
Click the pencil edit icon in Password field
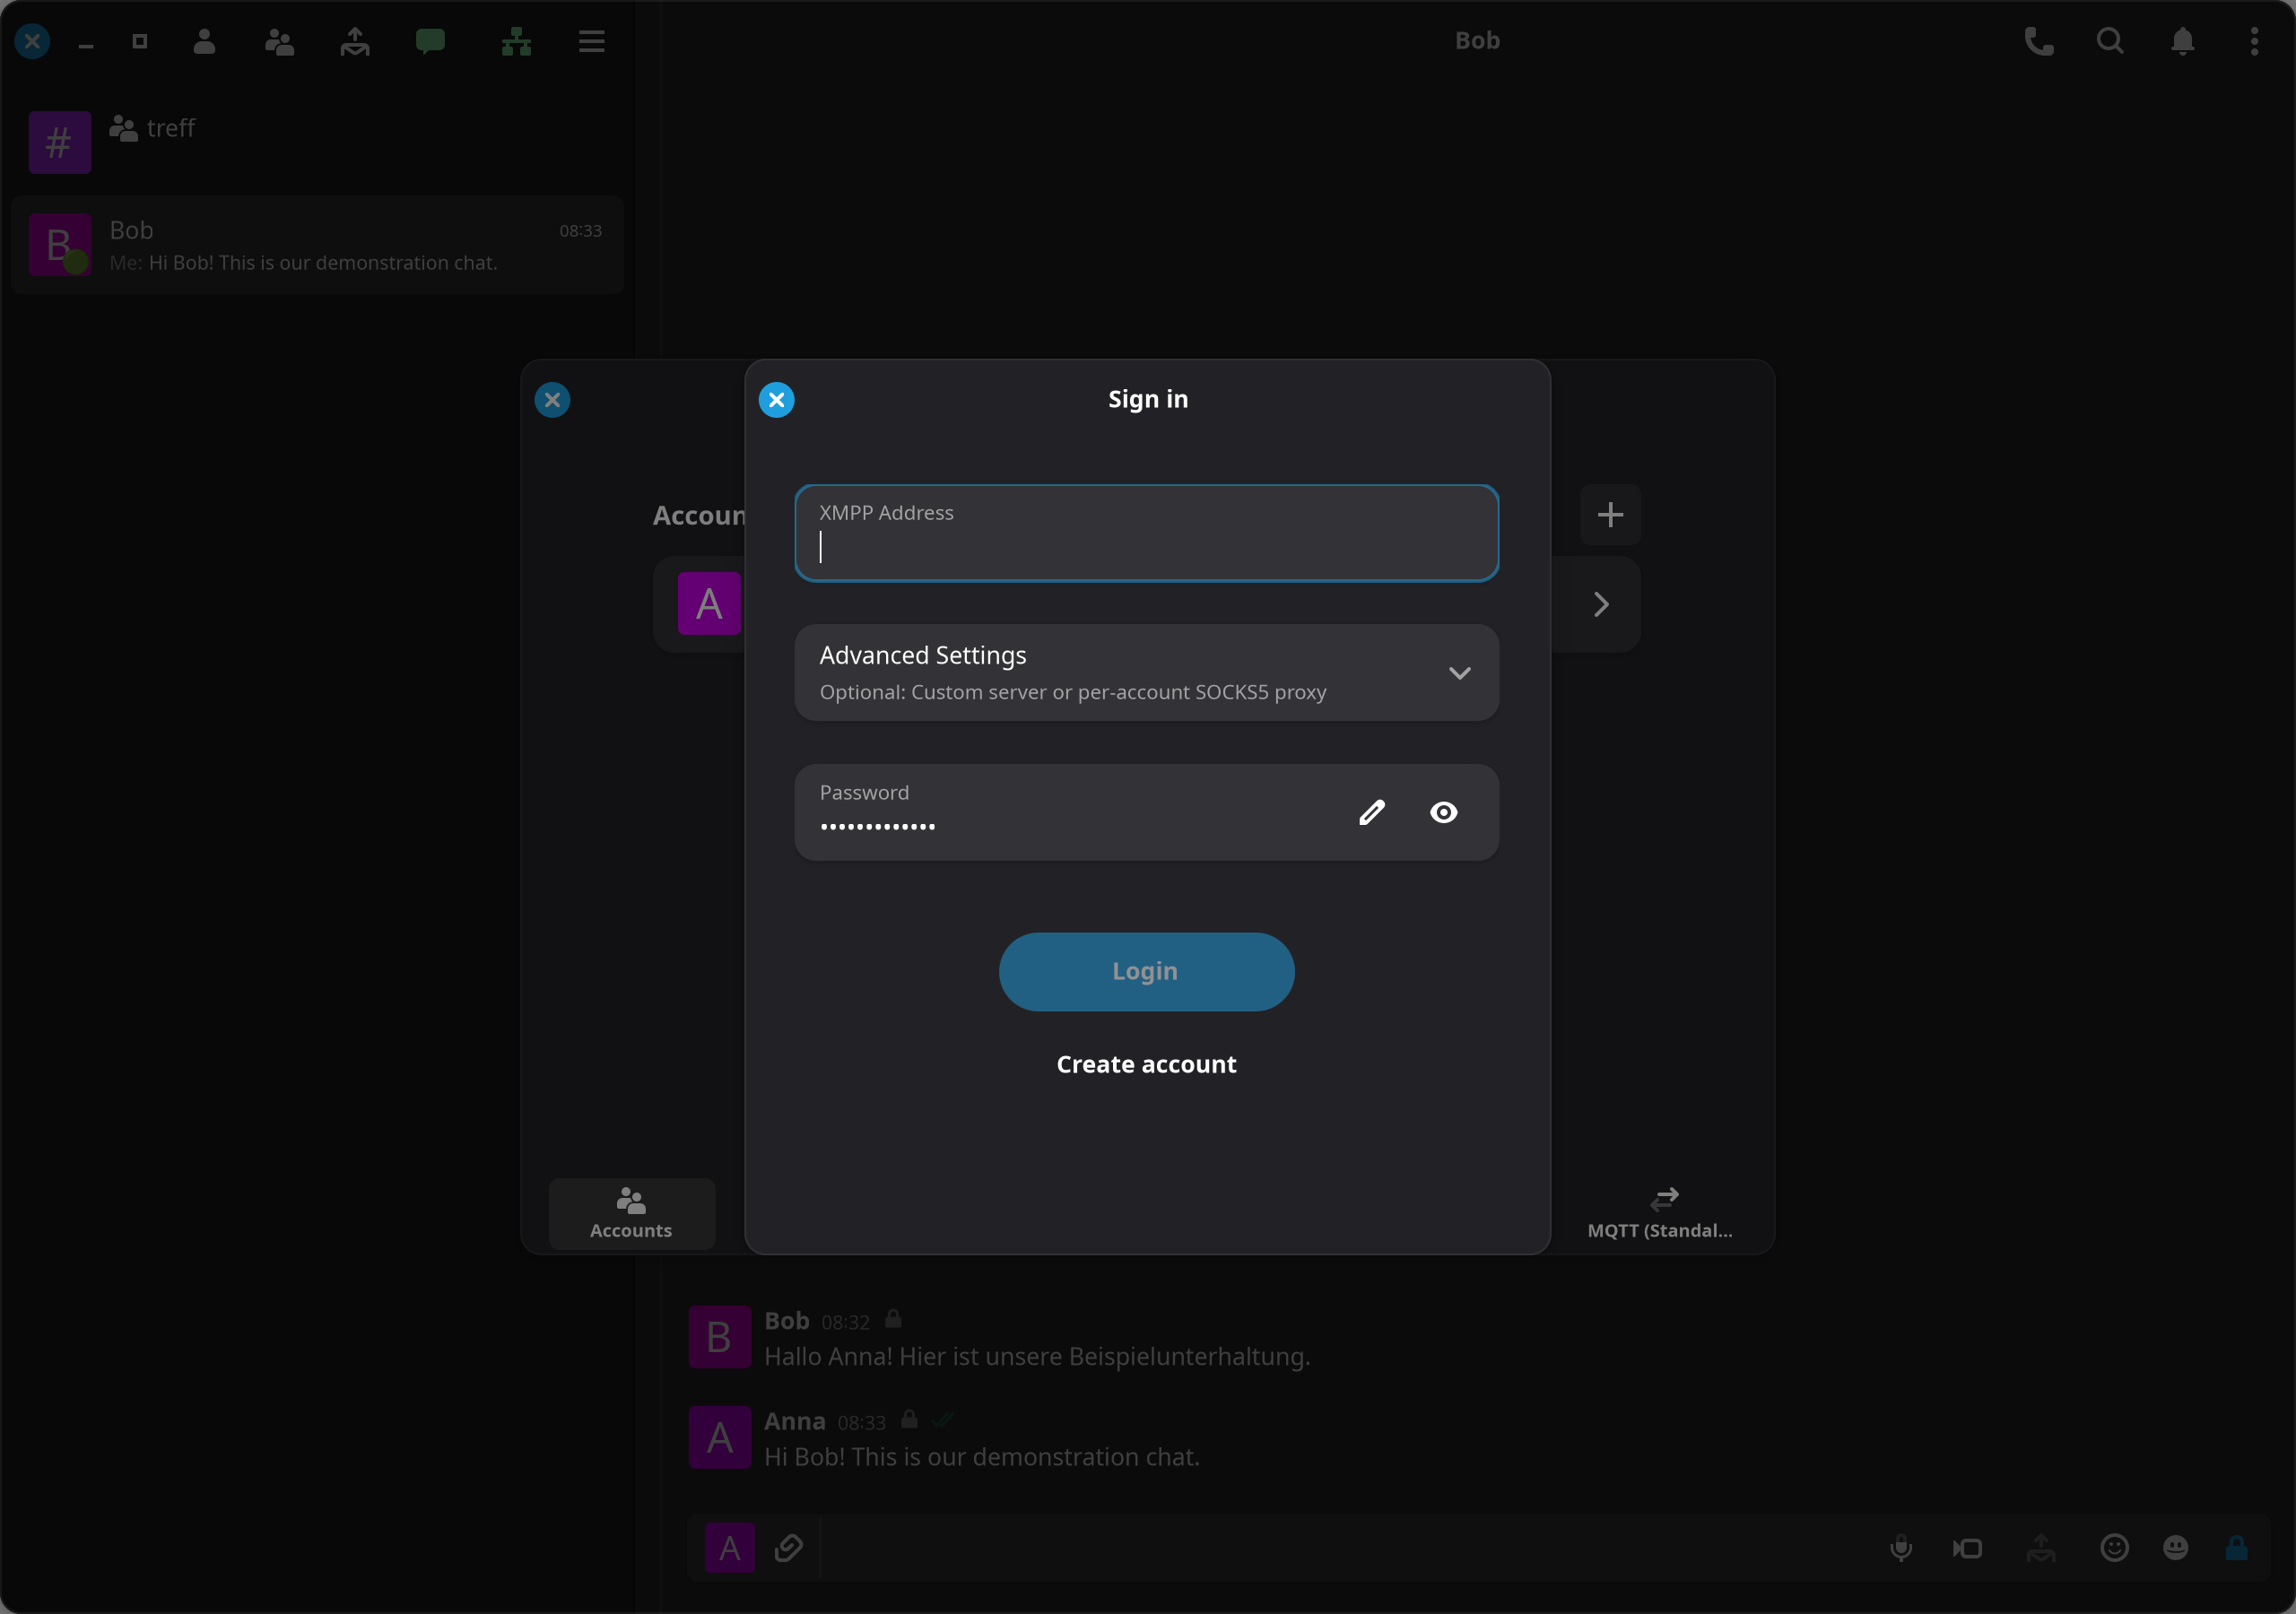click(x=1372, y=812)
